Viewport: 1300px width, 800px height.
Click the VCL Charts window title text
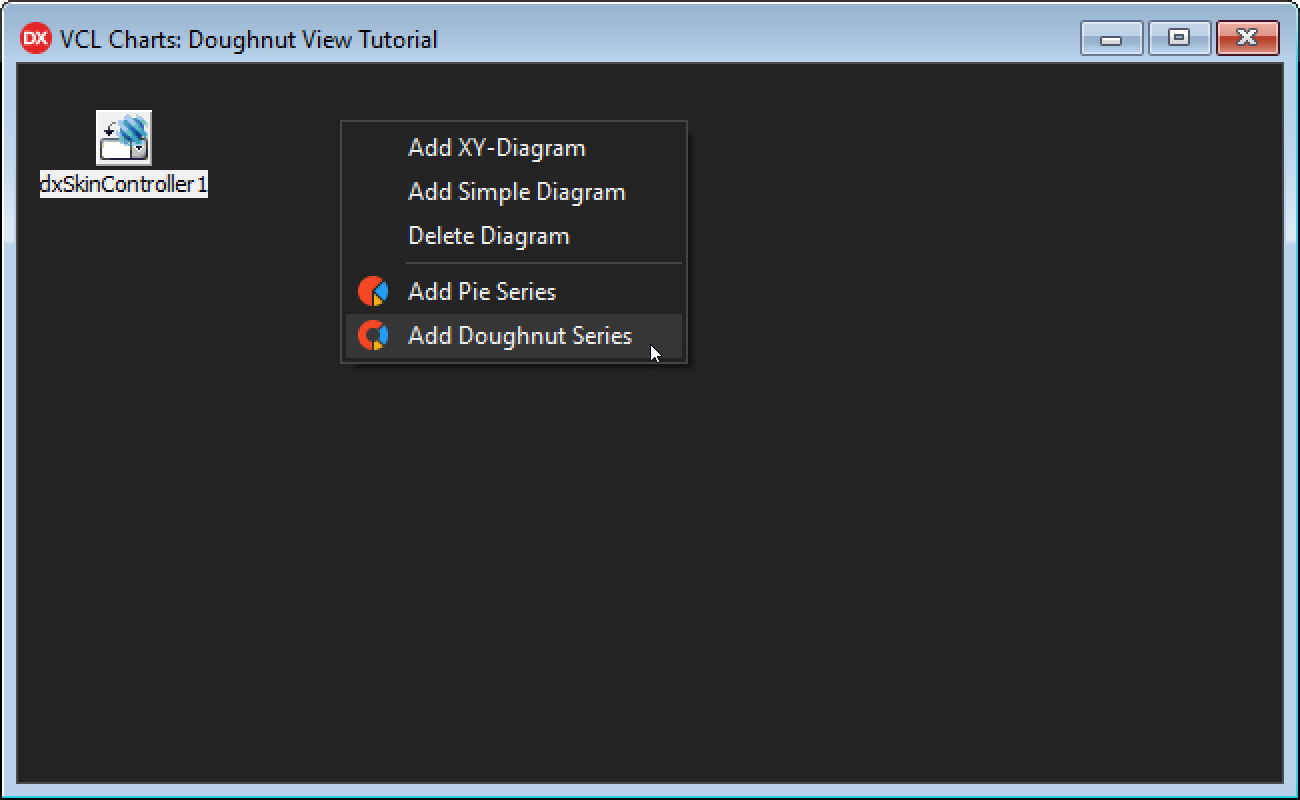[x=248, y=40]
